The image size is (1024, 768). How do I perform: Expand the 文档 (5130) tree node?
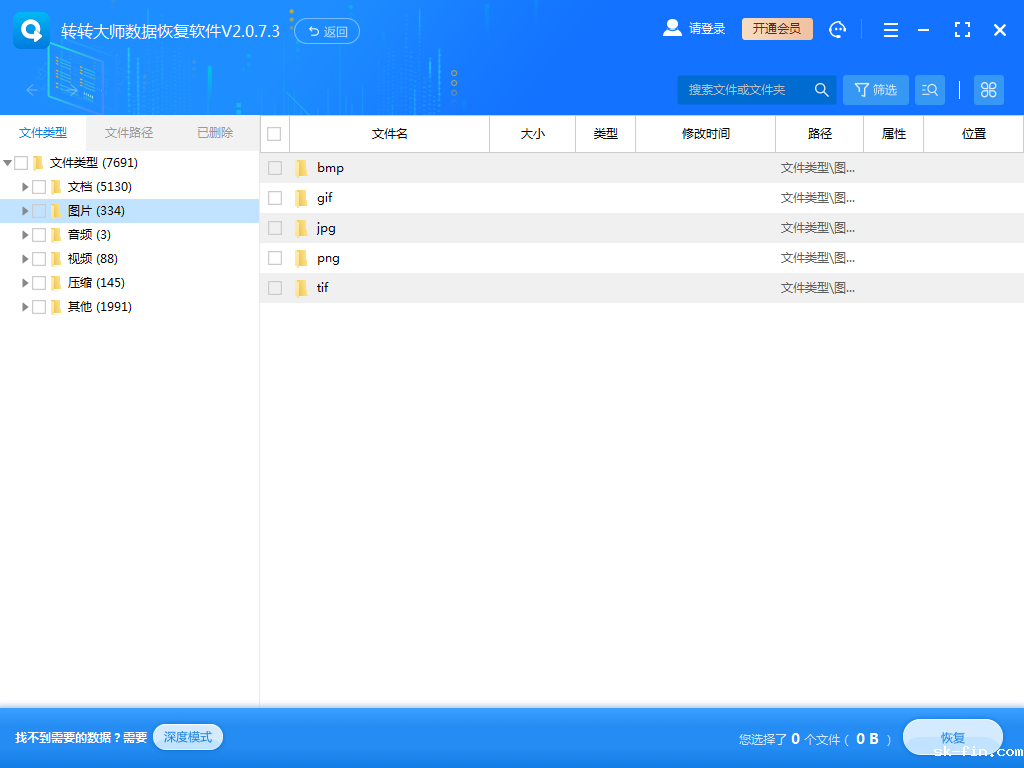(x=24, y=186)
